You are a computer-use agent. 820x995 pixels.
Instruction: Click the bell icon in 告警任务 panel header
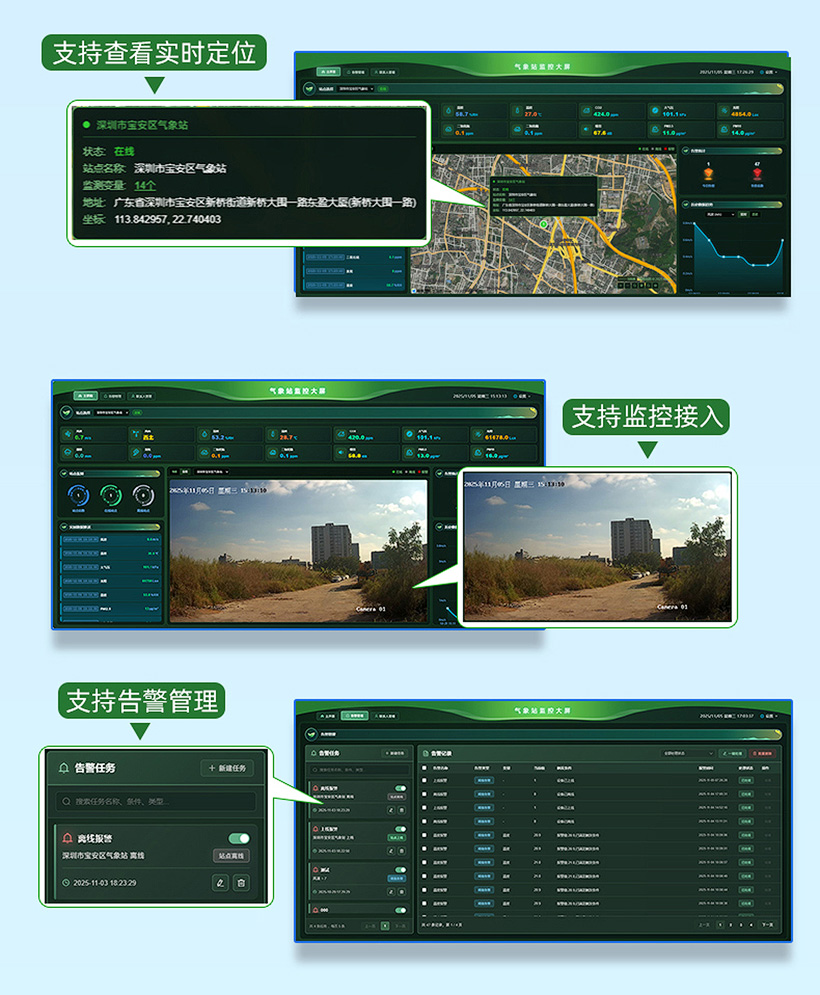click(x=63, y=768)
